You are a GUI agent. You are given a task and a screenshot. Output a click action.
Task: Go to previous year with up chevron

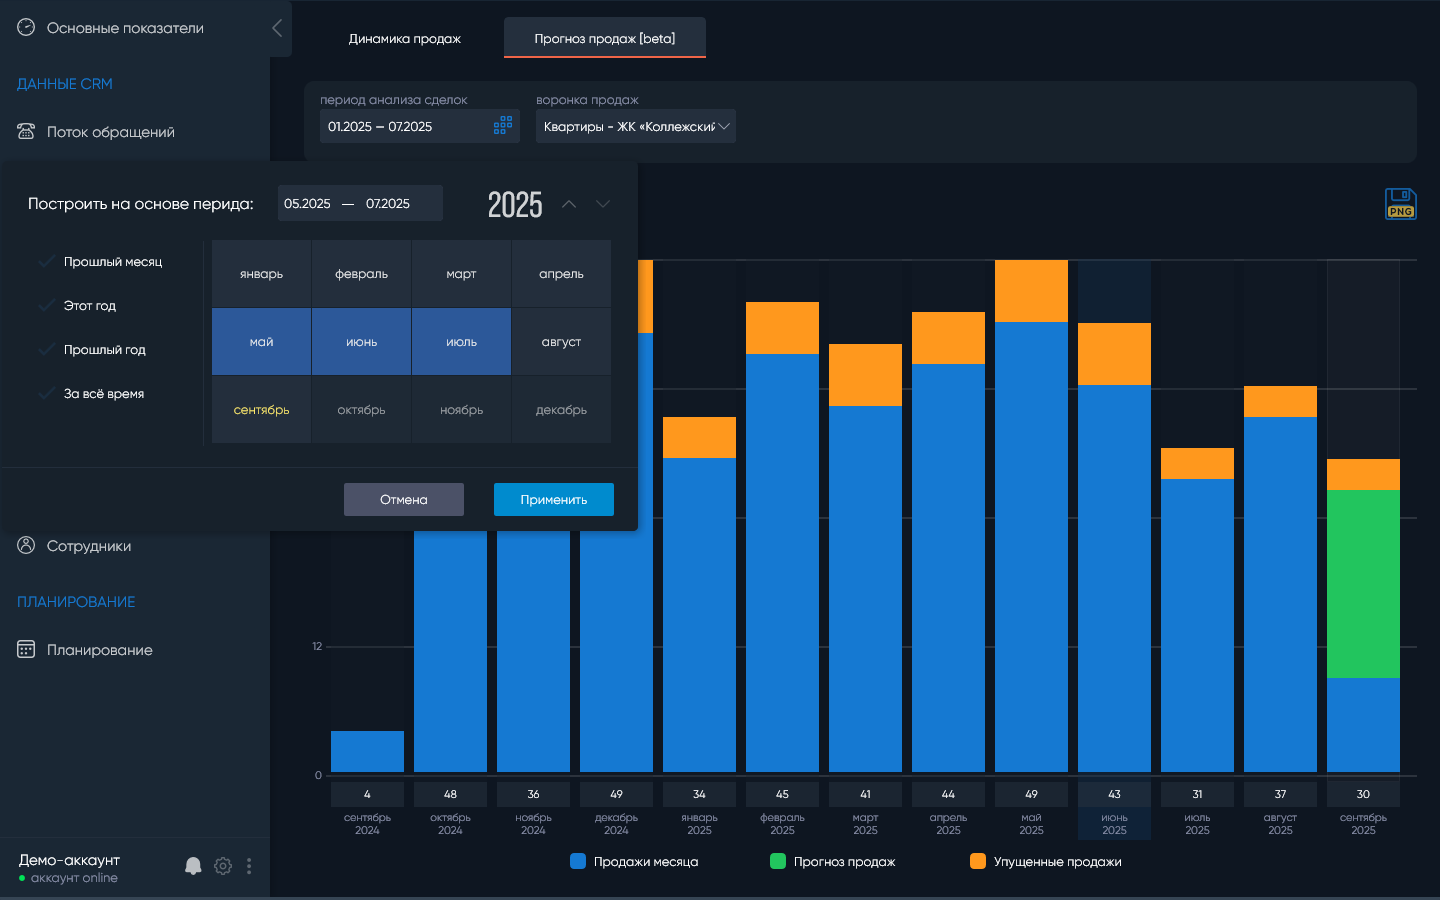tap(569, 204)
